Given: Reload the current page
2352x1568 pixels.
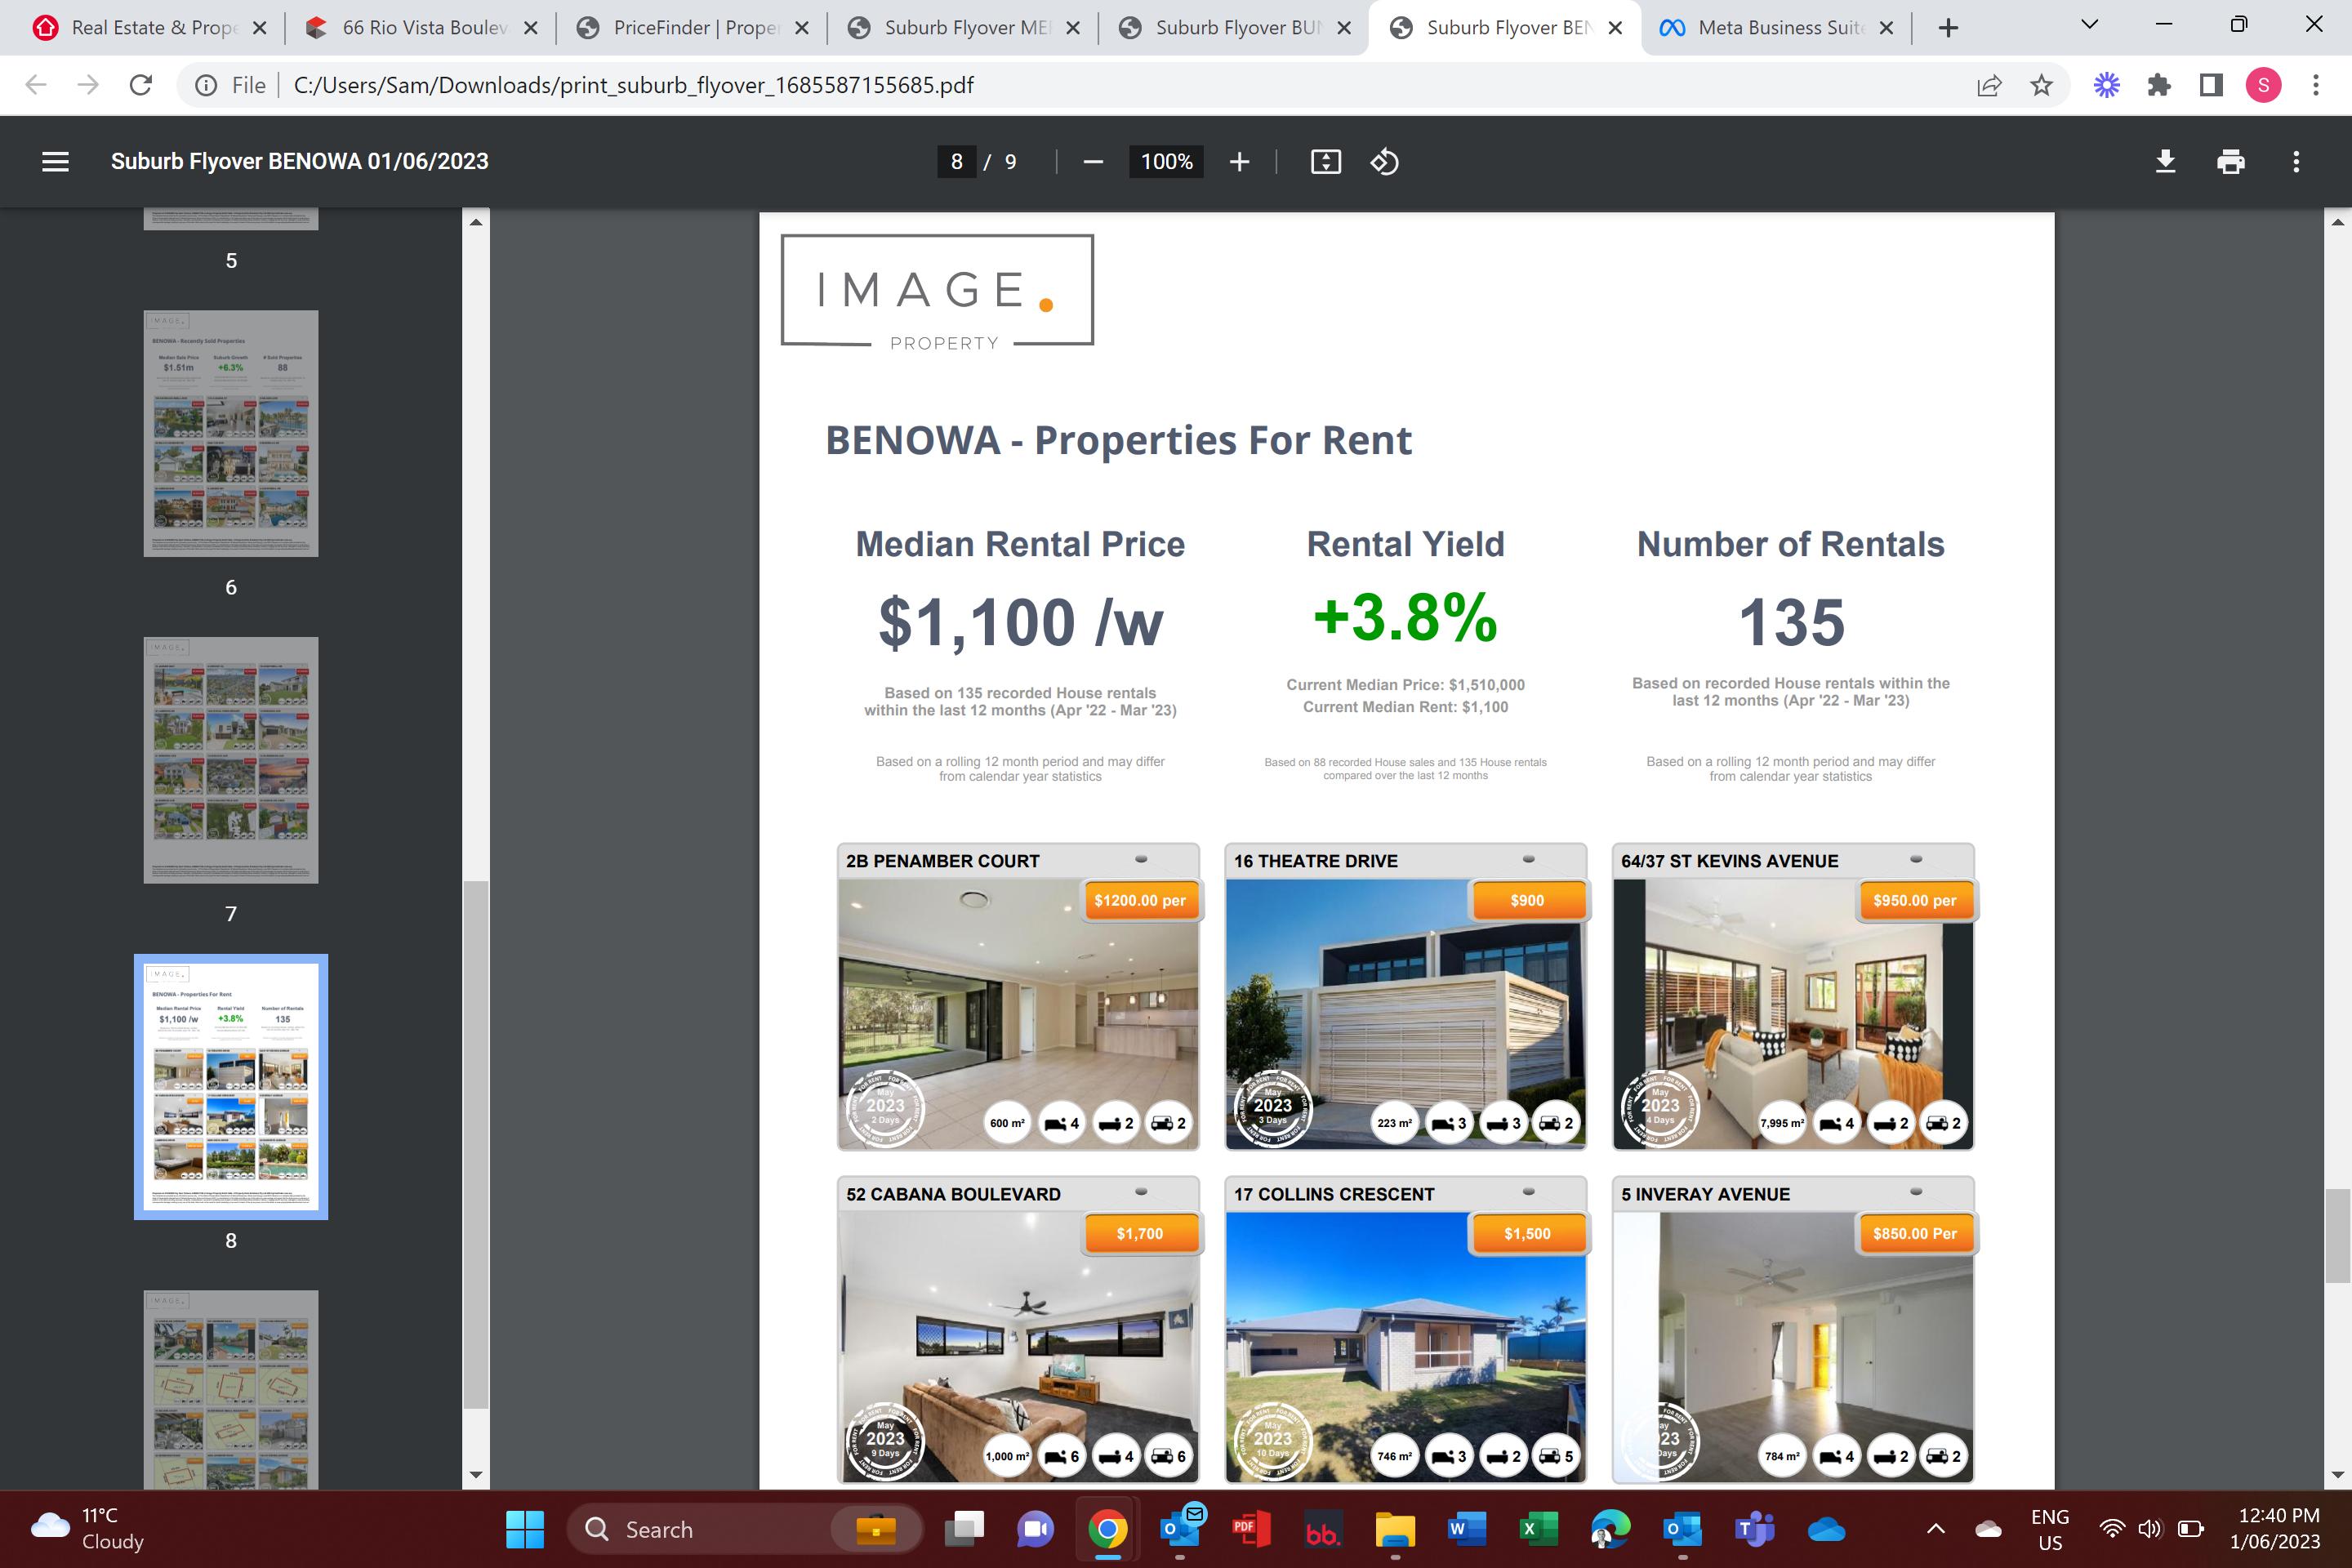Looking at the screenshot, I should 141,85.
